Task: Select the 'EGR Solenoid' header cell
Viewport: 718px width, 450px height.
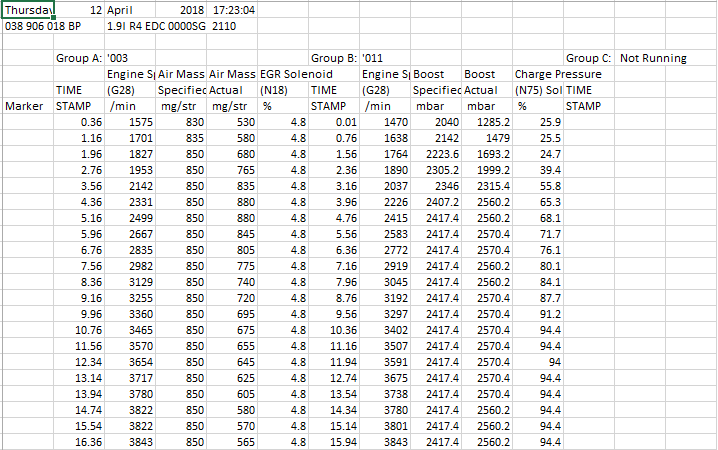Action: [x=296, y=74]
